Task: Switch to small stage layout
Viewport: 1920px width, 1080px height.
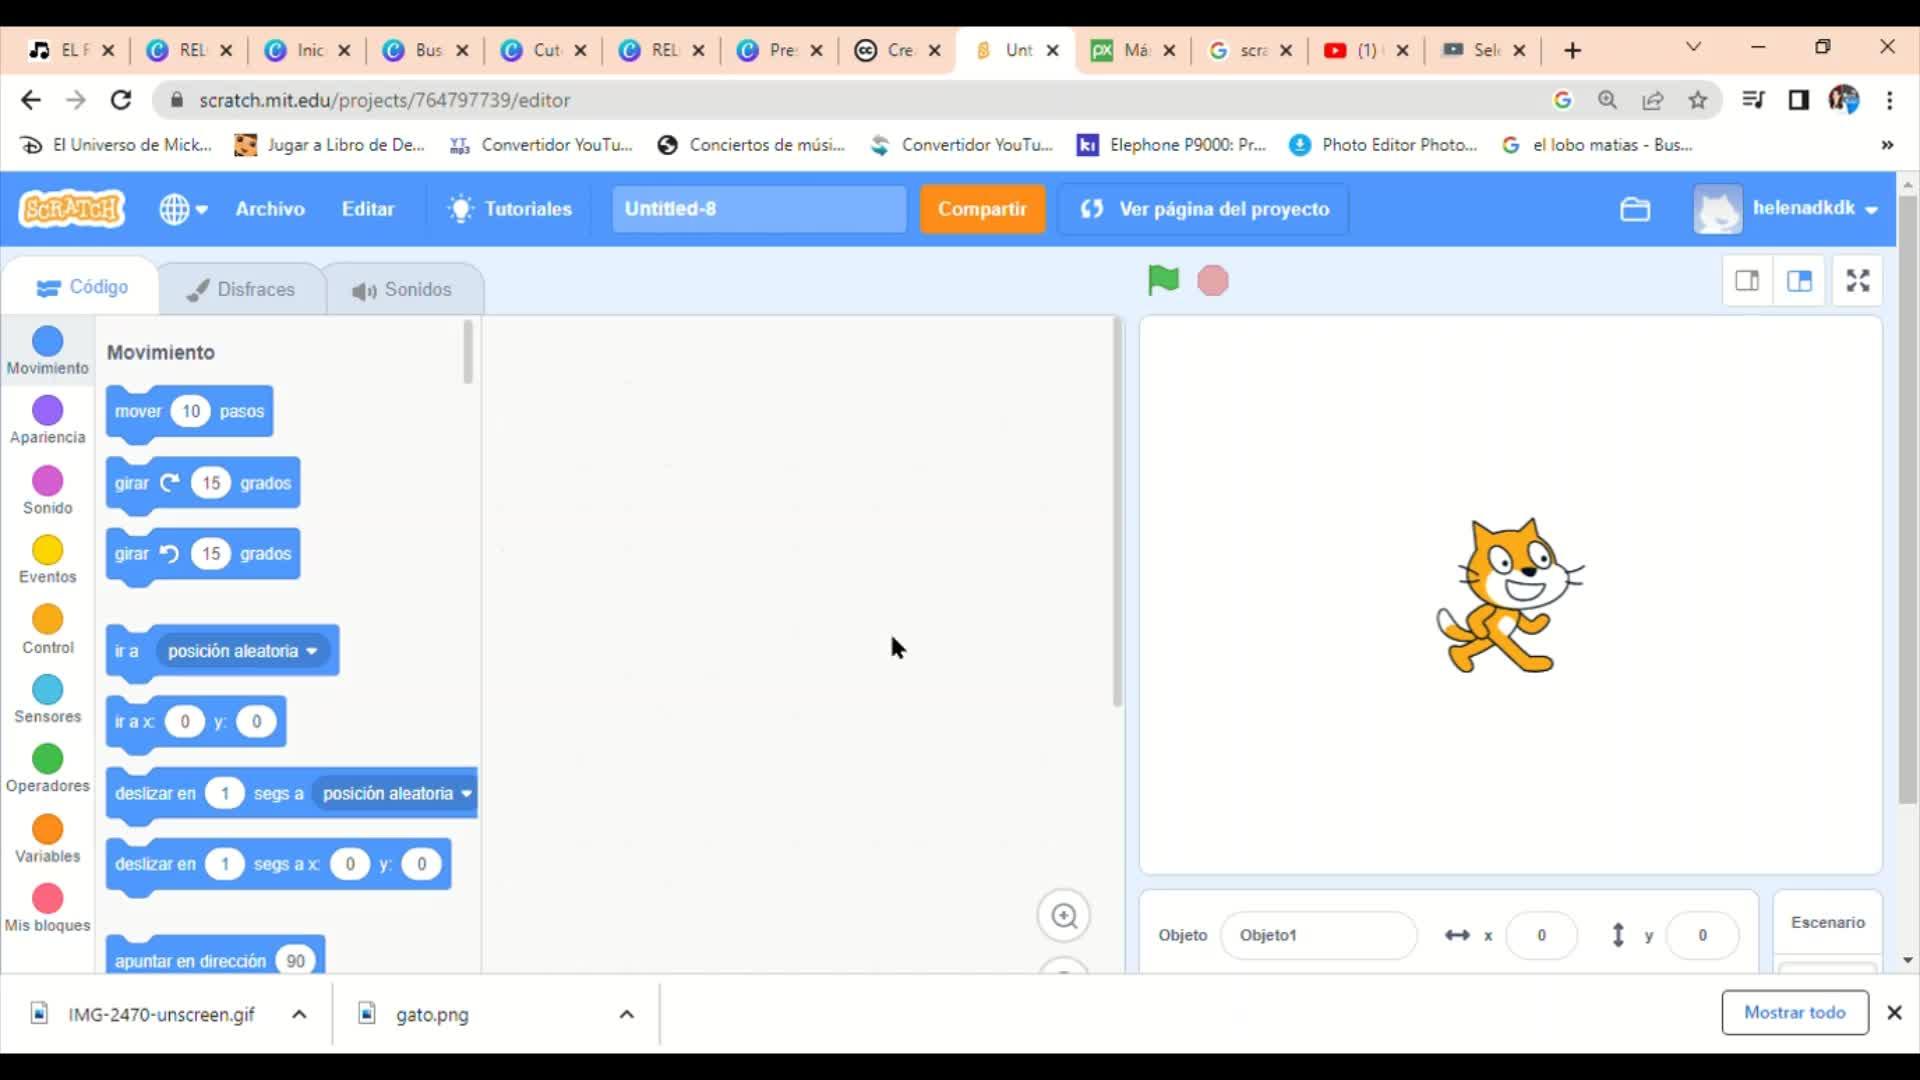Action: pos(1747,281)
